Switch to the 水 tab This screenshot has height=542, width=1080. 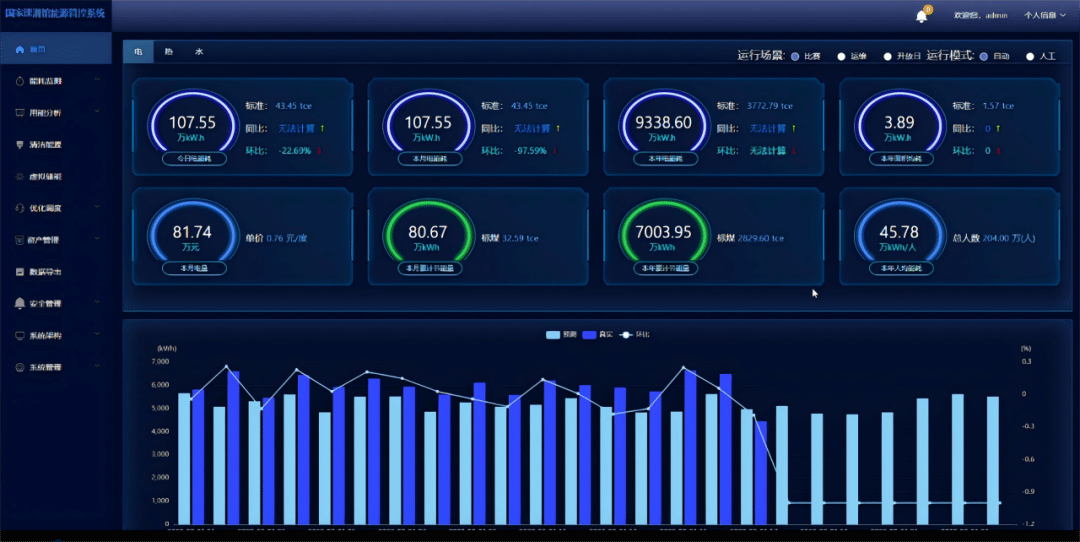[x=199, y=51]
